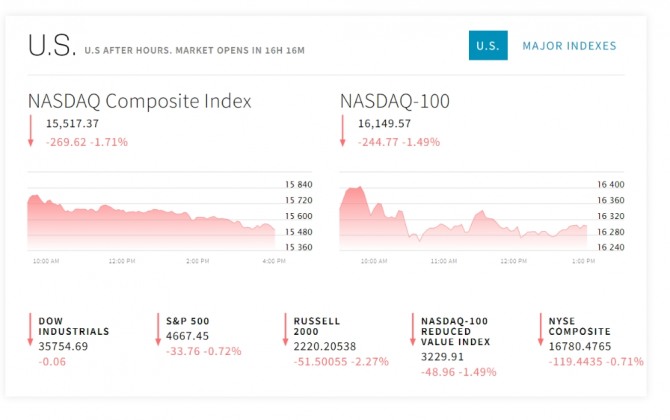Click the NASDAQ-100 area chart
The height and width of the screenshot is (420, 670).
(x=462, y=222)
